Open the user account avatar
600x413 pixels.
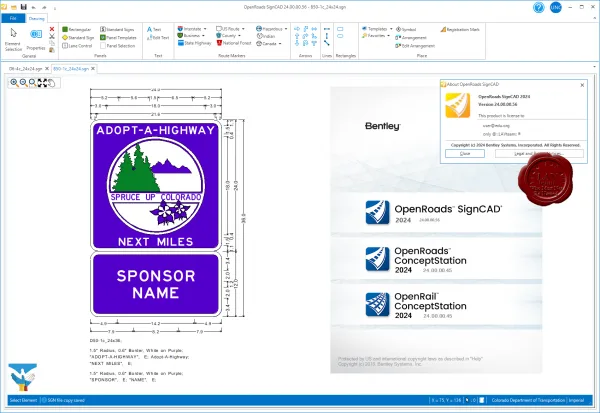(x=556, y=7)
